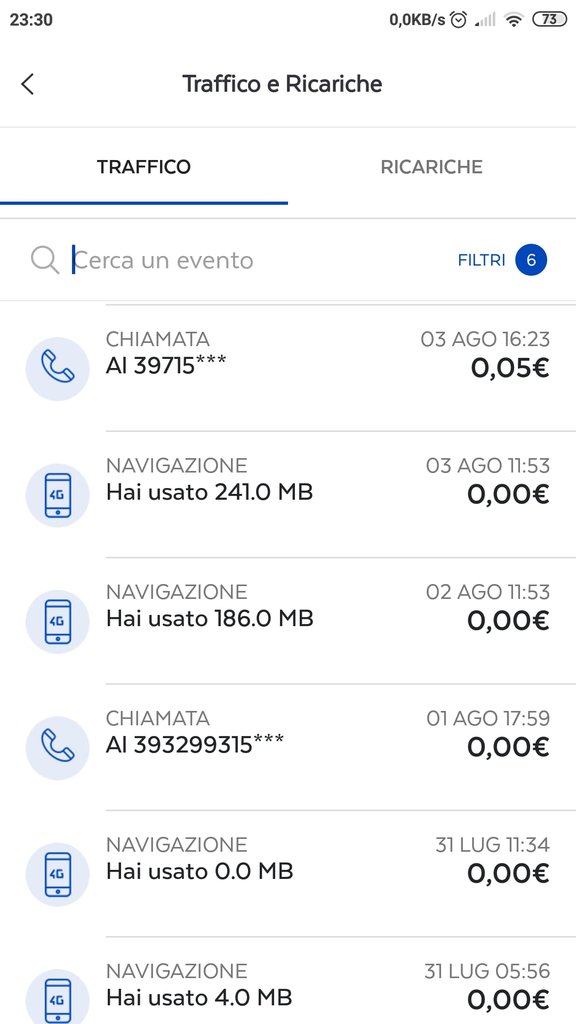Open the call entry to Al 39715***
This screenshot has height=1024, width=576.
pyautogui.click(x=288, y=368)
